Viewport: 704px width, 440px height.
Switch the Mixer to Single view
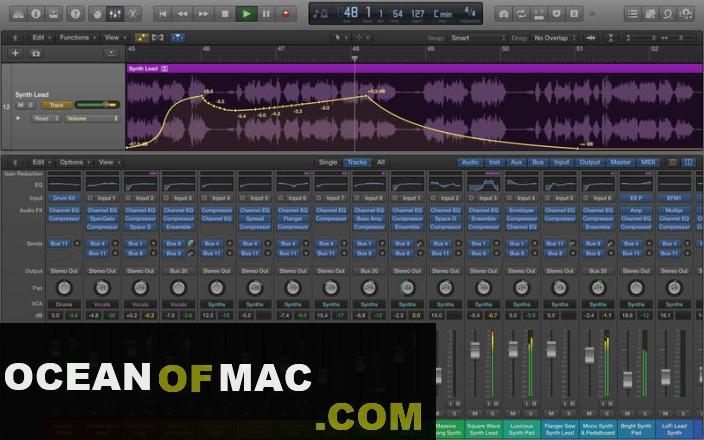click(x=328, y=162)
